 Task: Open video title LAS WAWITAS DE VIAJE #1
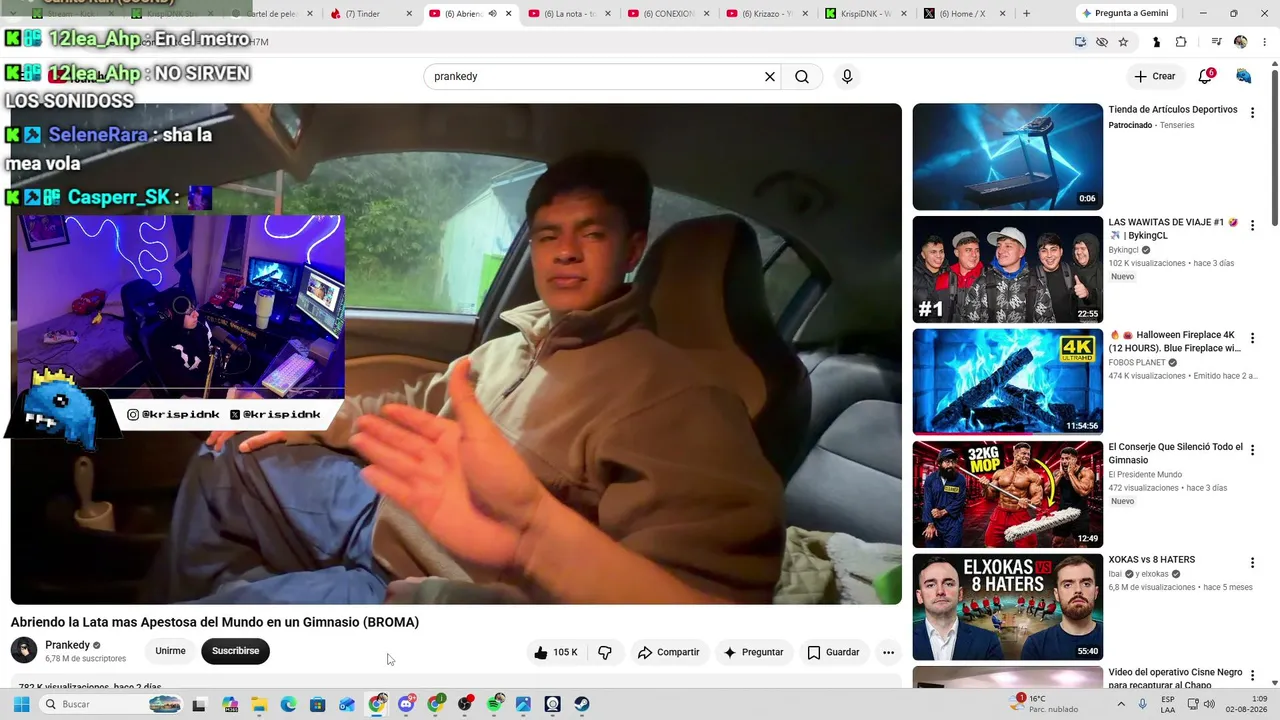(1173, 229)
